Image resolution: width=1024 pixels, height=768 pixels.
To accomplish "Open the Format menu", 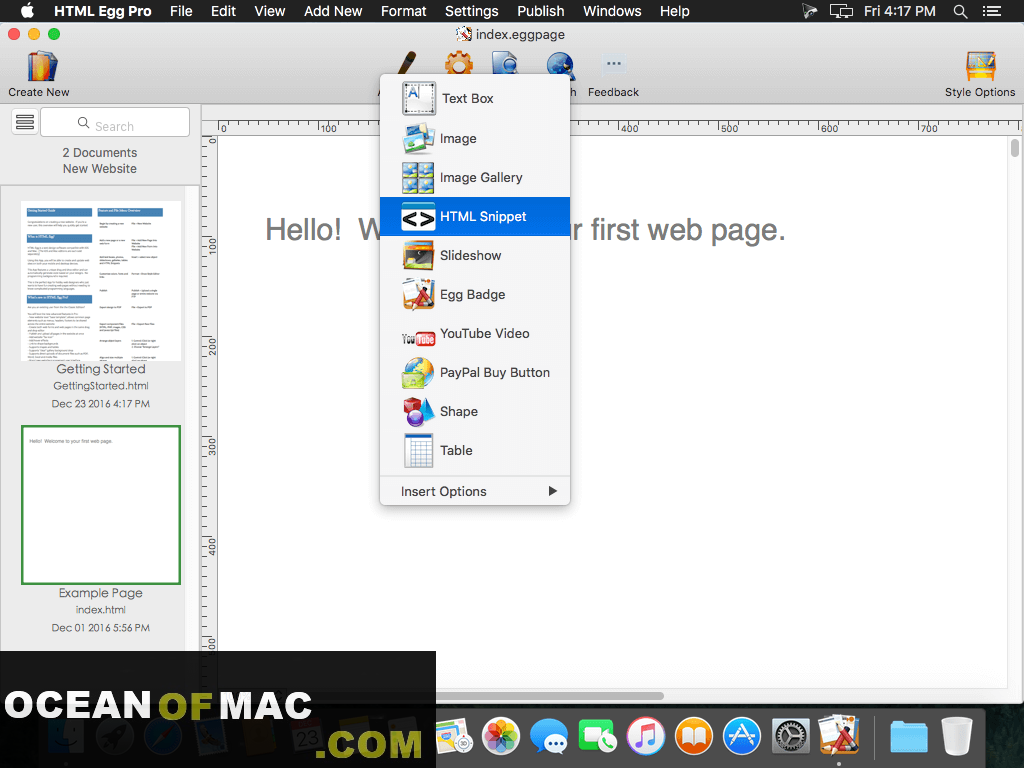I will tap(404, 11).
